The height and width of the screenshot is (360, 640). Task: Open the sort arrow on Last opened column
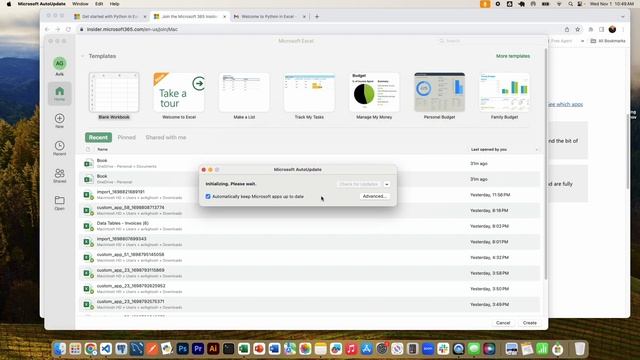(536, 150)
